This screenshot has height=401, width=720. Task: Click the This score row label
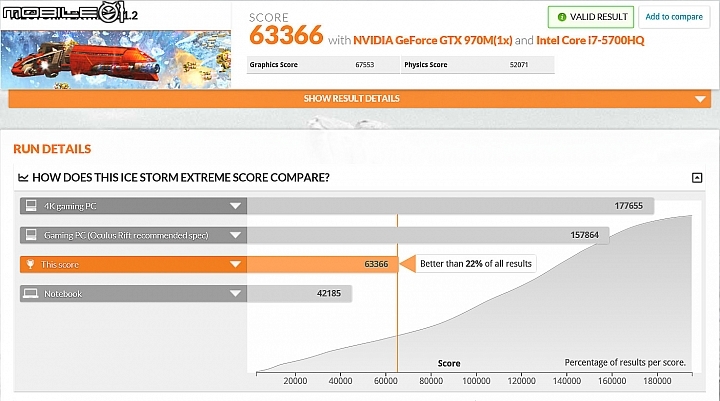point(60,265)
